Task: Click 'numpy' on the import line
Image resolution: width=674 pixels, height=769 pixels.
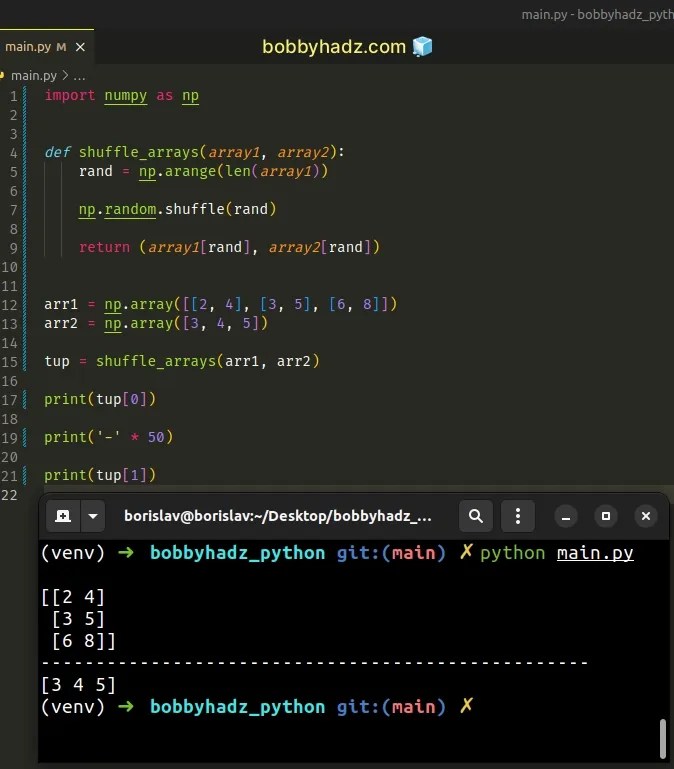Action: click(x=126, y=95)
